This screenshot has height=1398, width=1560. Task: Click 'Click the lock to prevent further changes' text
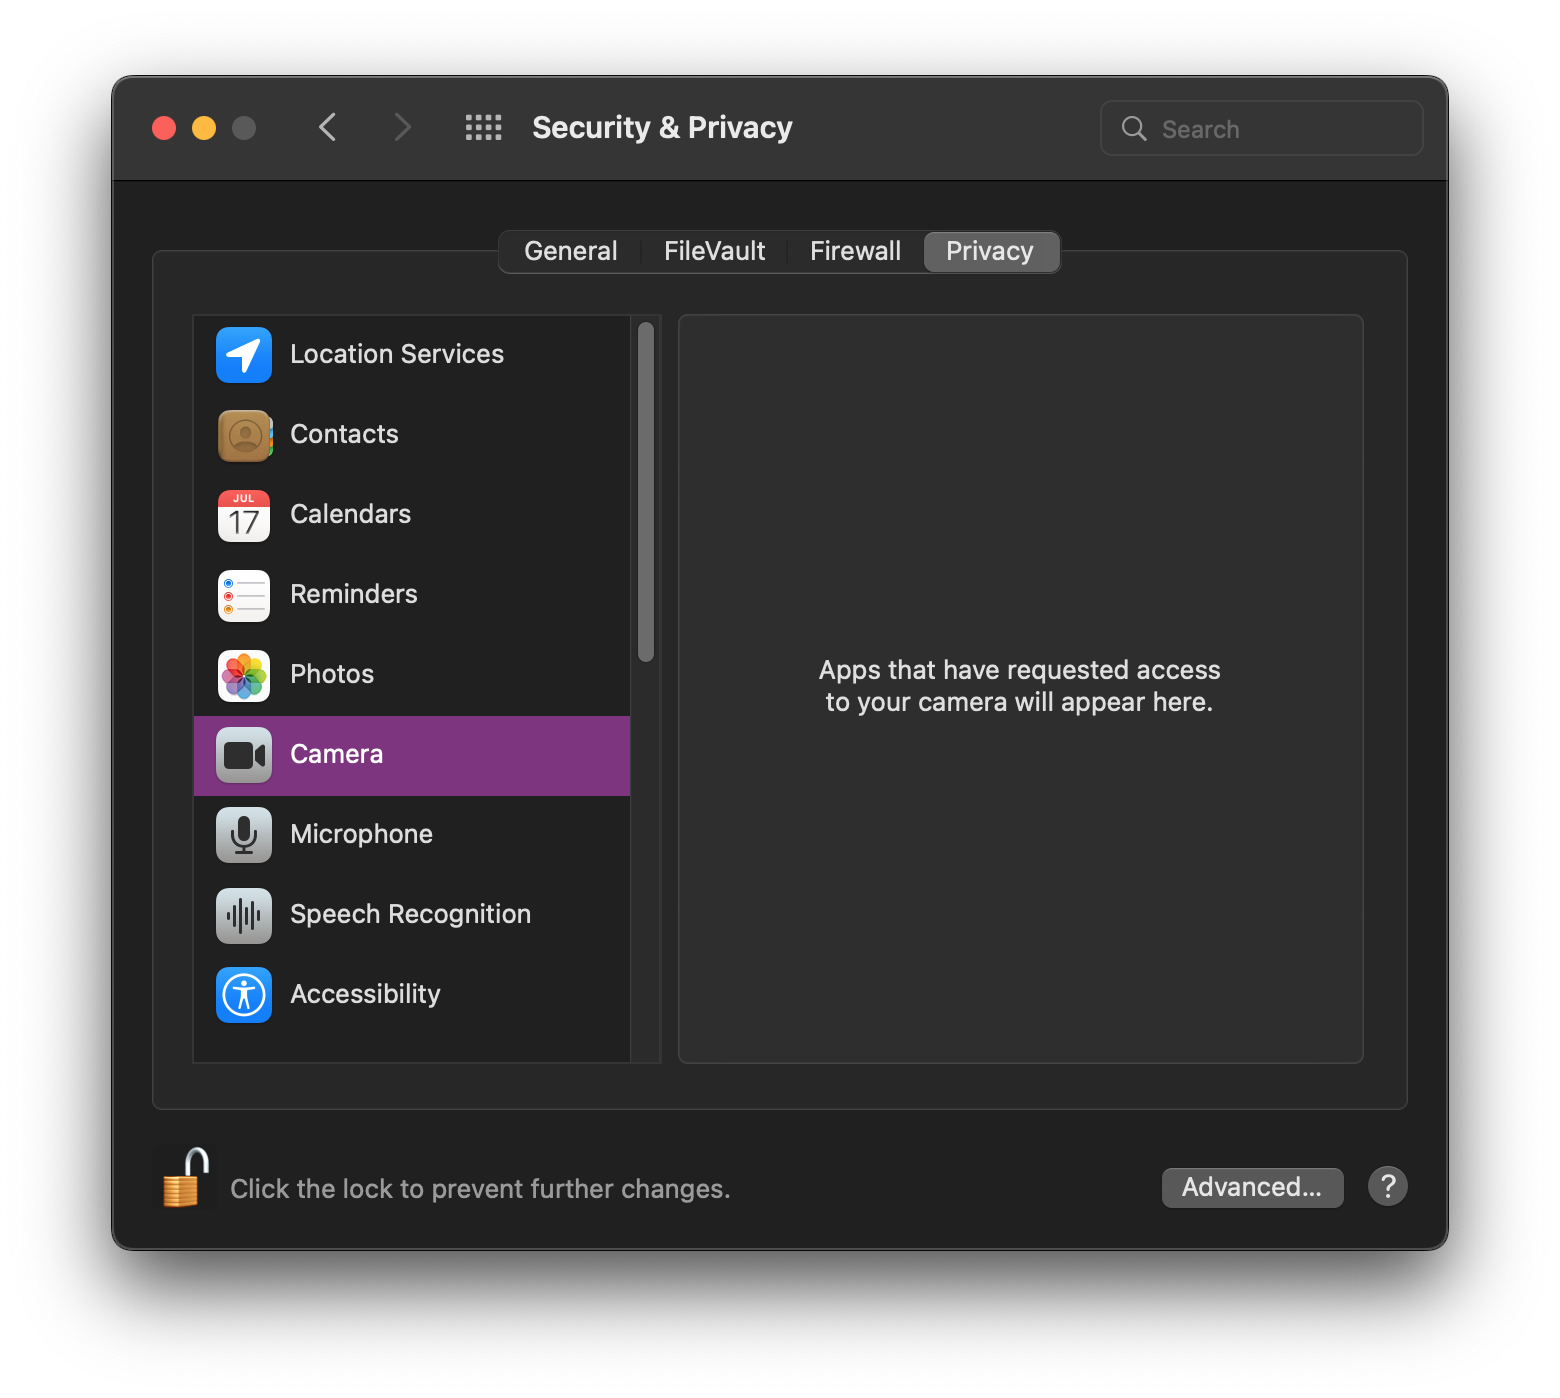[x=480, y=1189]
